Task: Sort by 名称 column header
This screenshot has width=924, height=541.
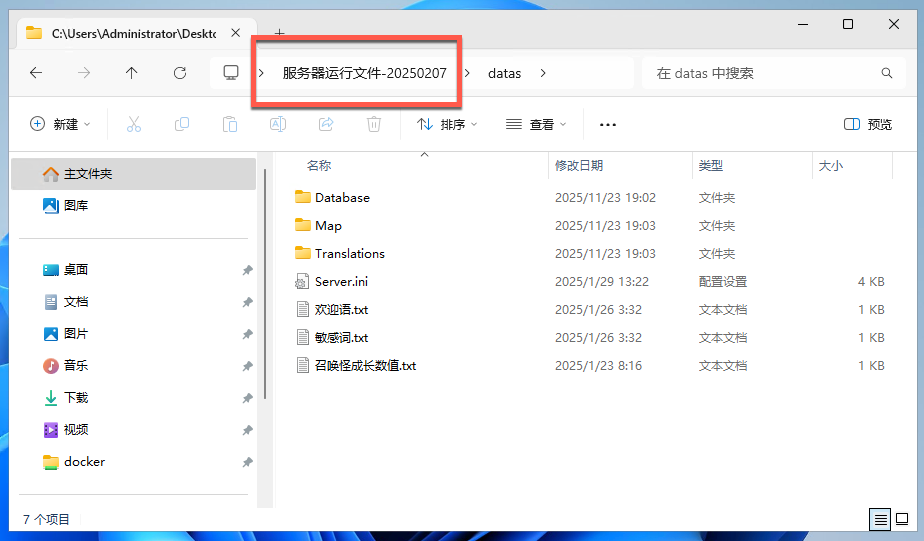Action: coord(319,166)
